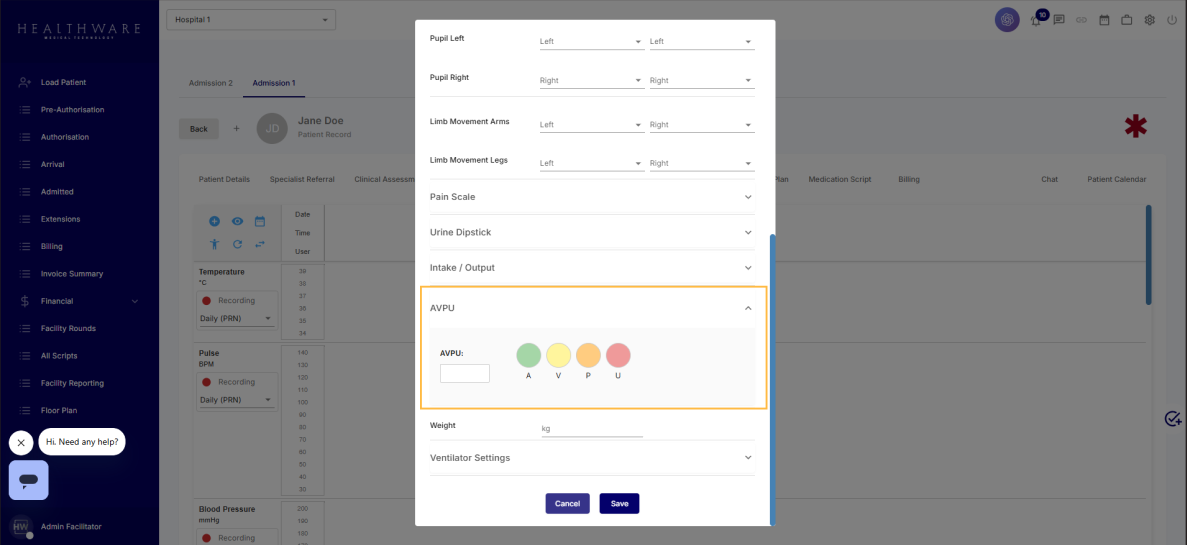Click the calendar icon in top bar

(x=1104, y=20)
